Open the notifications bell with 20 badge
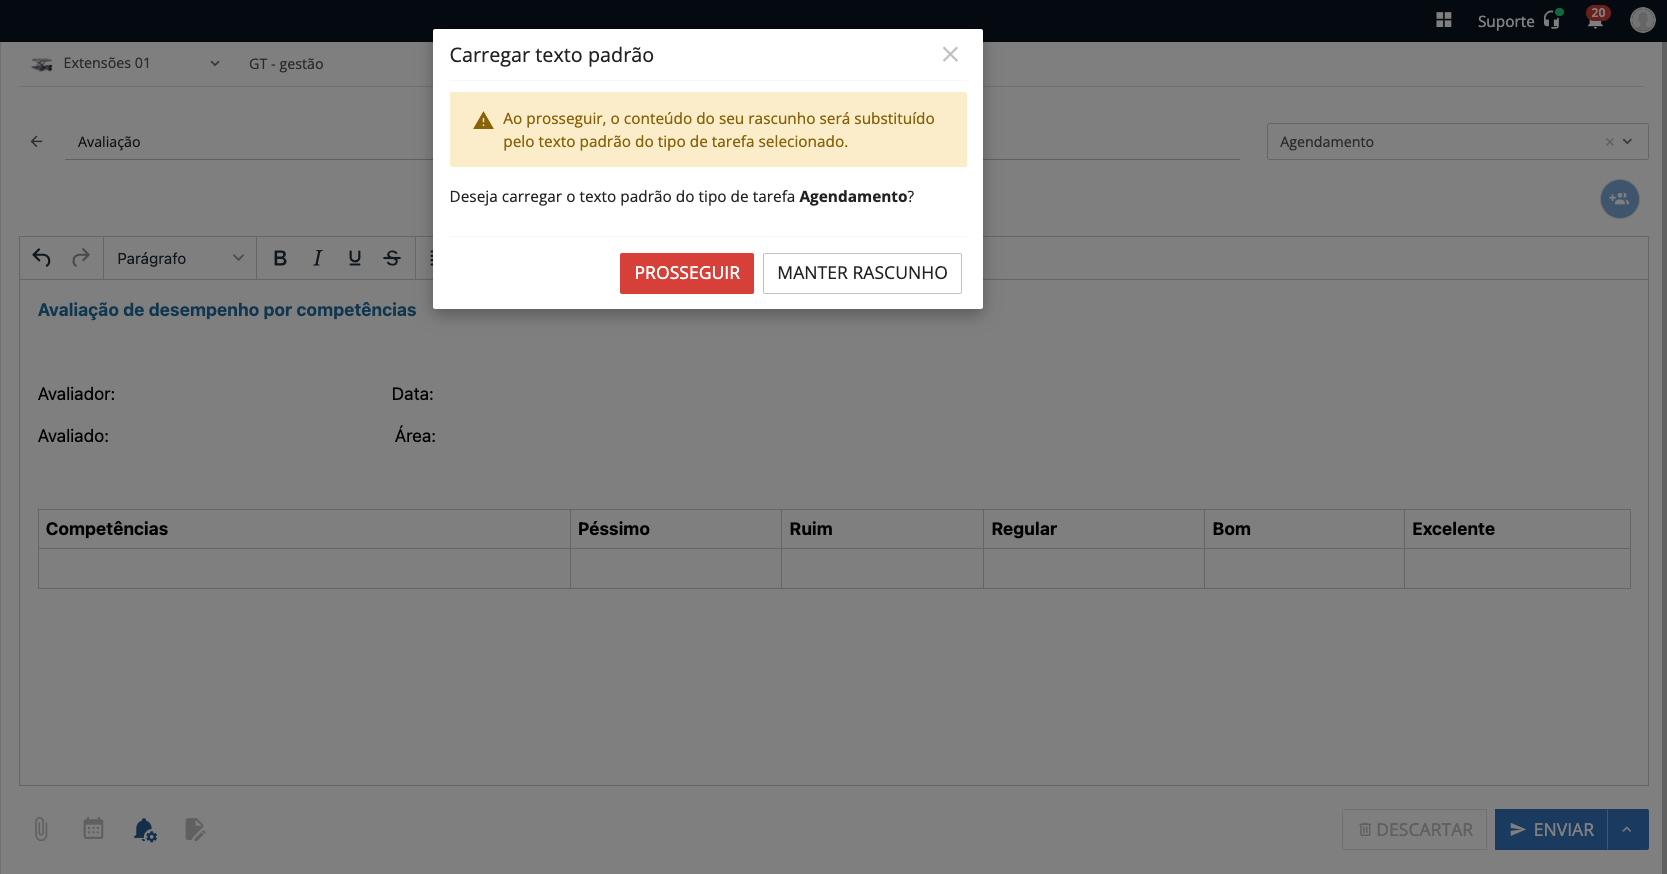 point(1595,20)
